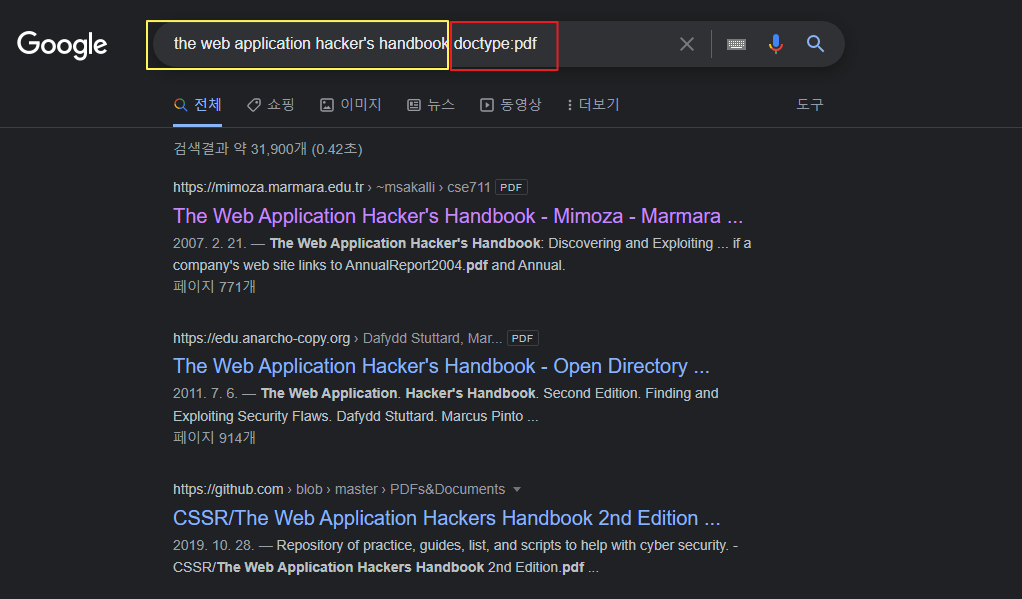Image resolution: width=1022 pixels, height=599 pixels.
Task: Click the PDF badge on the marmara result
Action: pyautogui.click(x=511, y=188)
